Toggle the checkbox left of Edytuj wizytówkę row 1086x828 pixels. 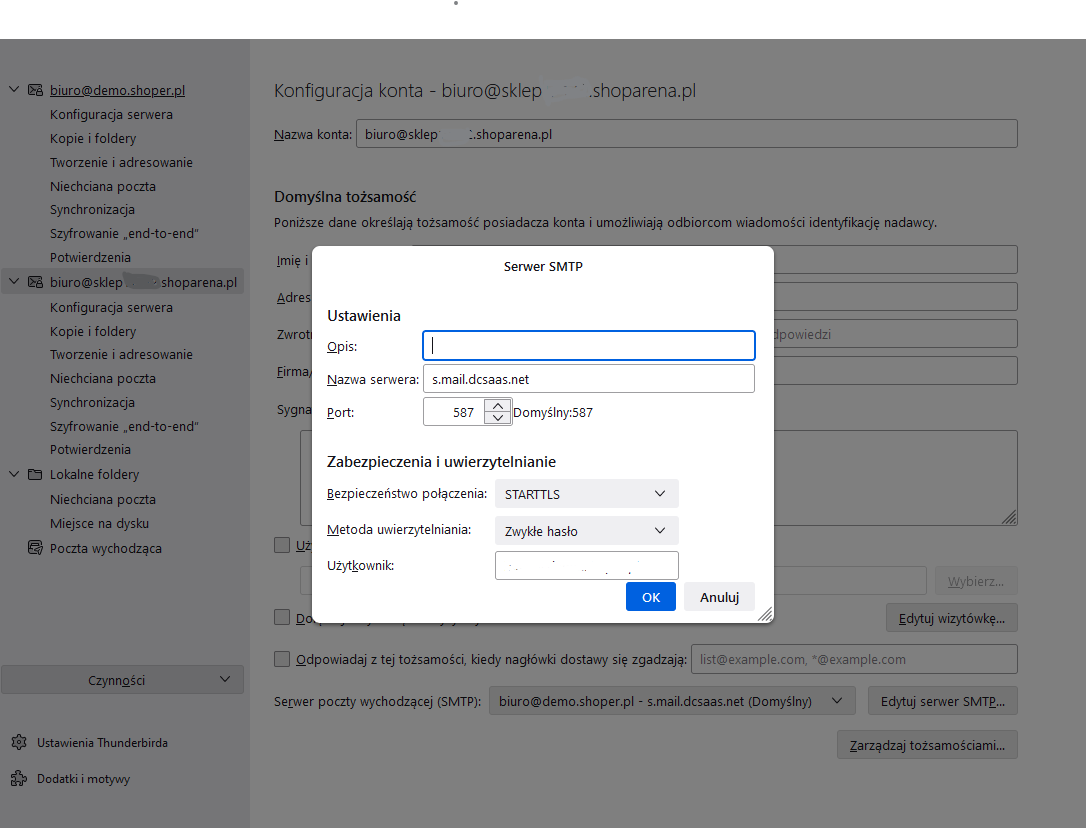(282, 618)
